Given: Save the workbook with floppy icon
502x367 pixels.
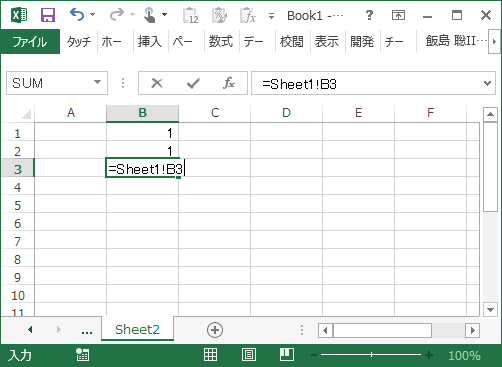Looking at the screenshot, I should (48, 15).
